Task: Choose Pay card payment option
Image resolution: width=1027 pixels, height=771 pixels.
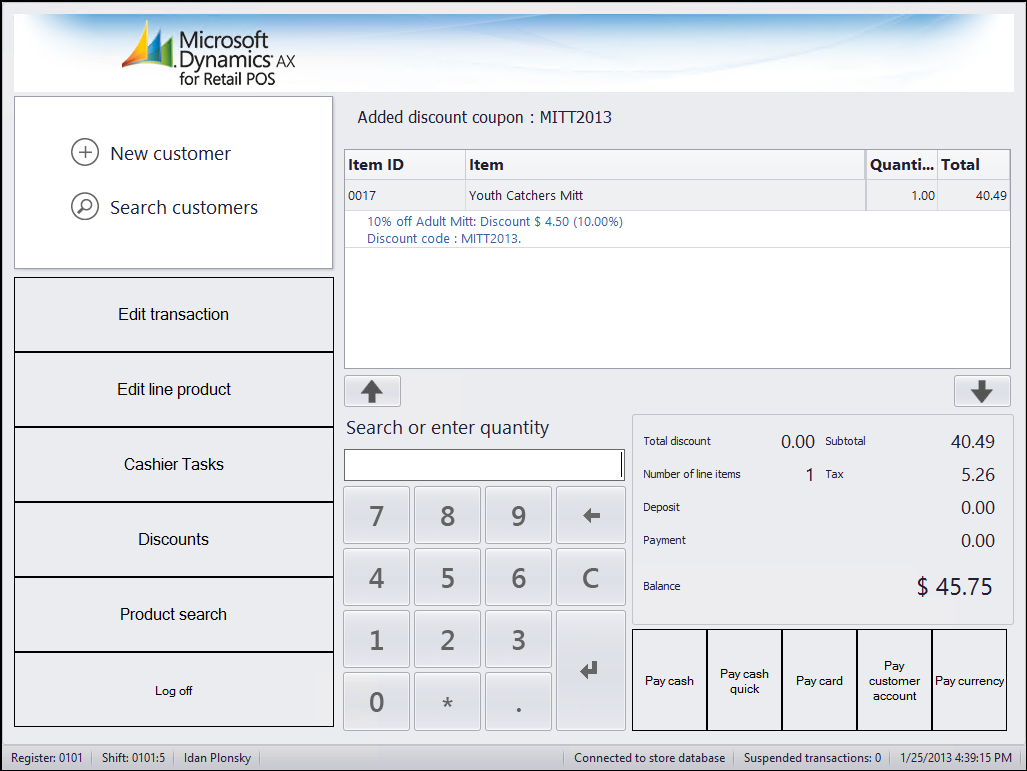Action: (x=819, y=680)
